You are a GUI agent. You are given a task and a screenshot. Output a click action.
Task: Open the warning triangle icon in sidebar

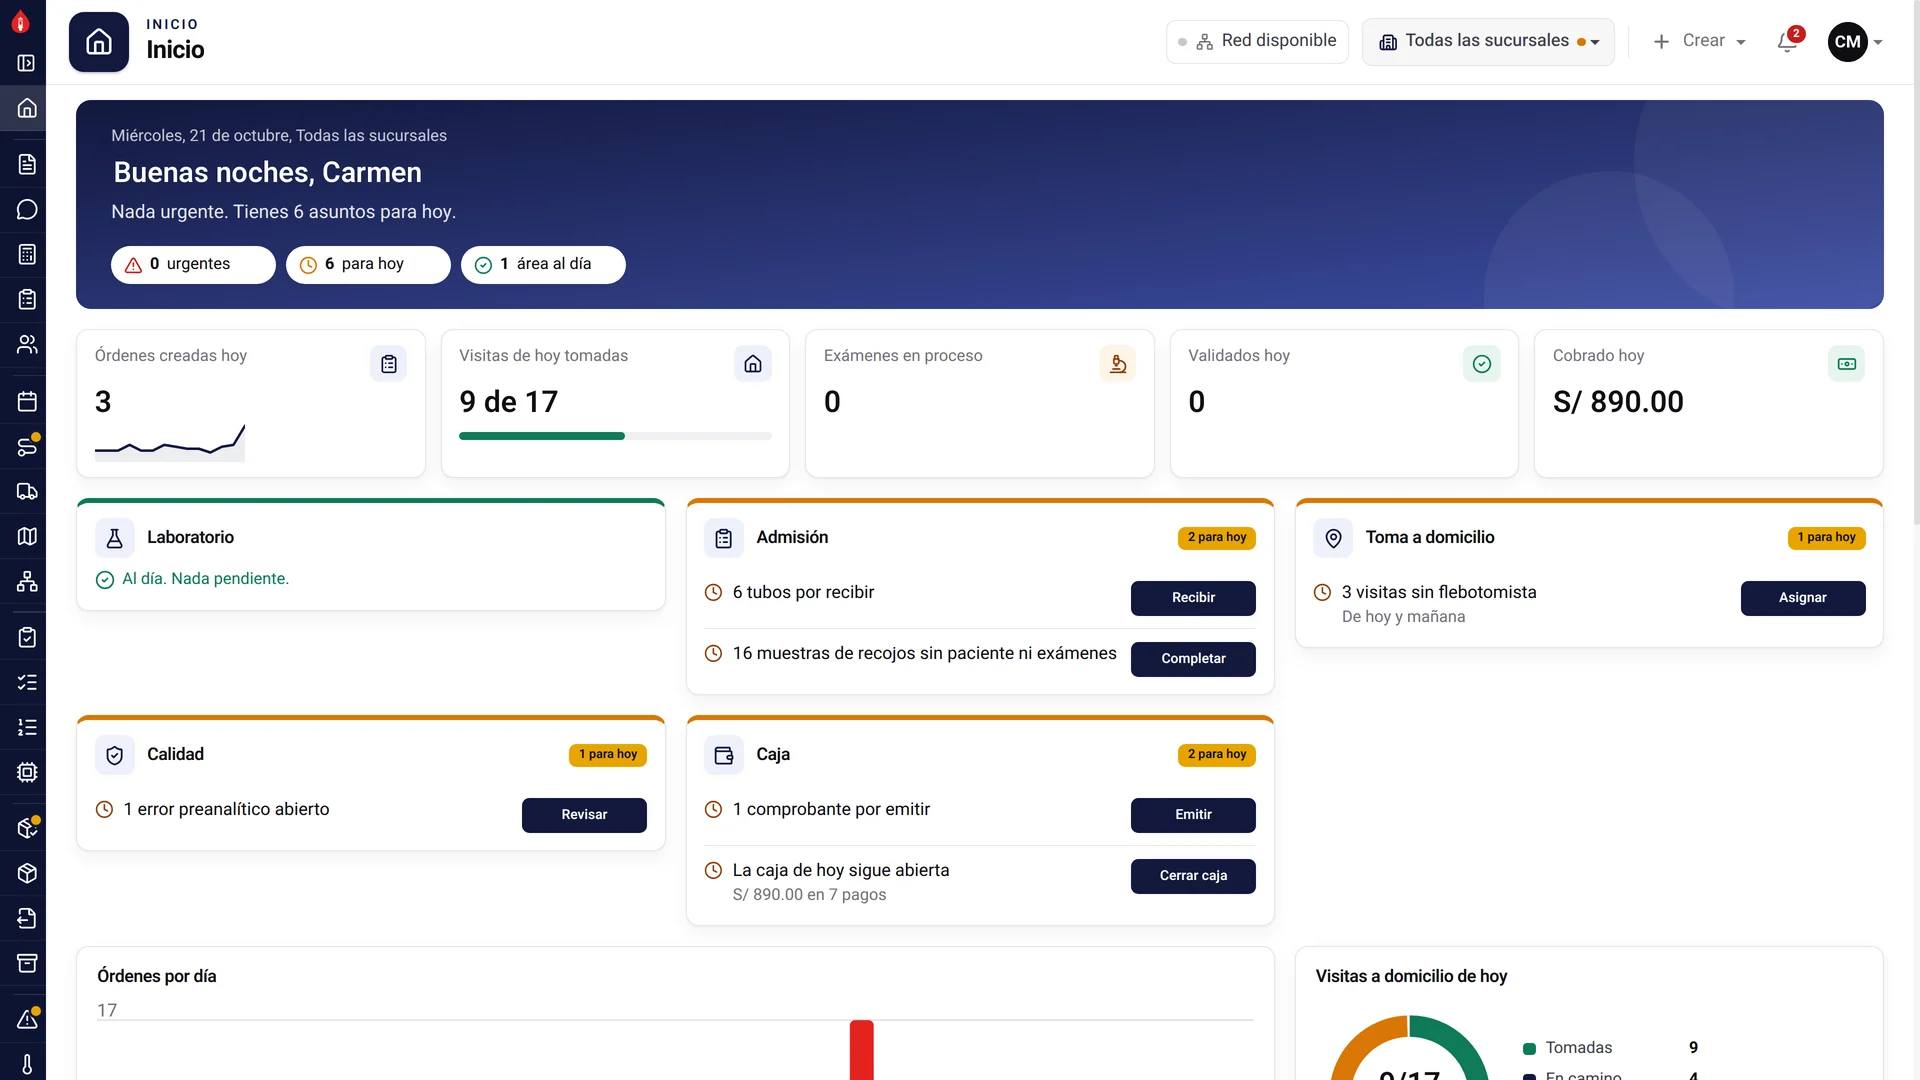(x=27, y=1019)
